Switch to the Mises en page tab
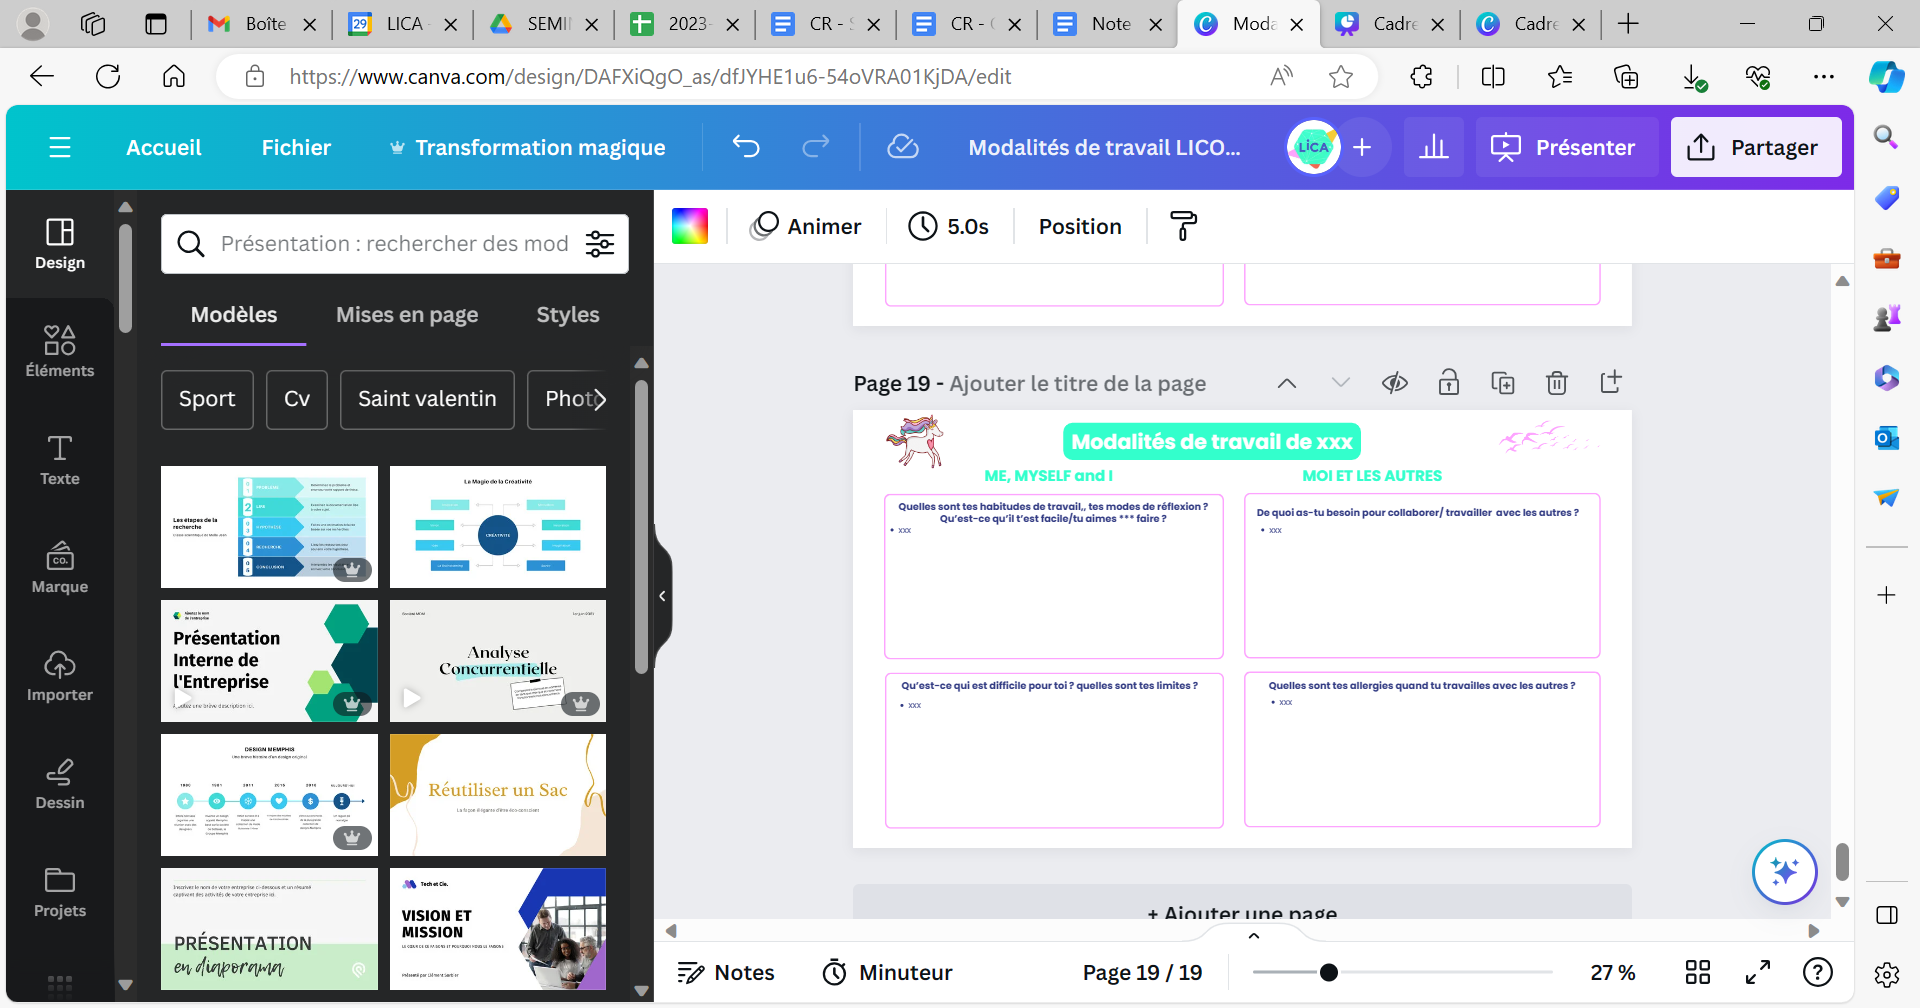 tap(407, 315)
